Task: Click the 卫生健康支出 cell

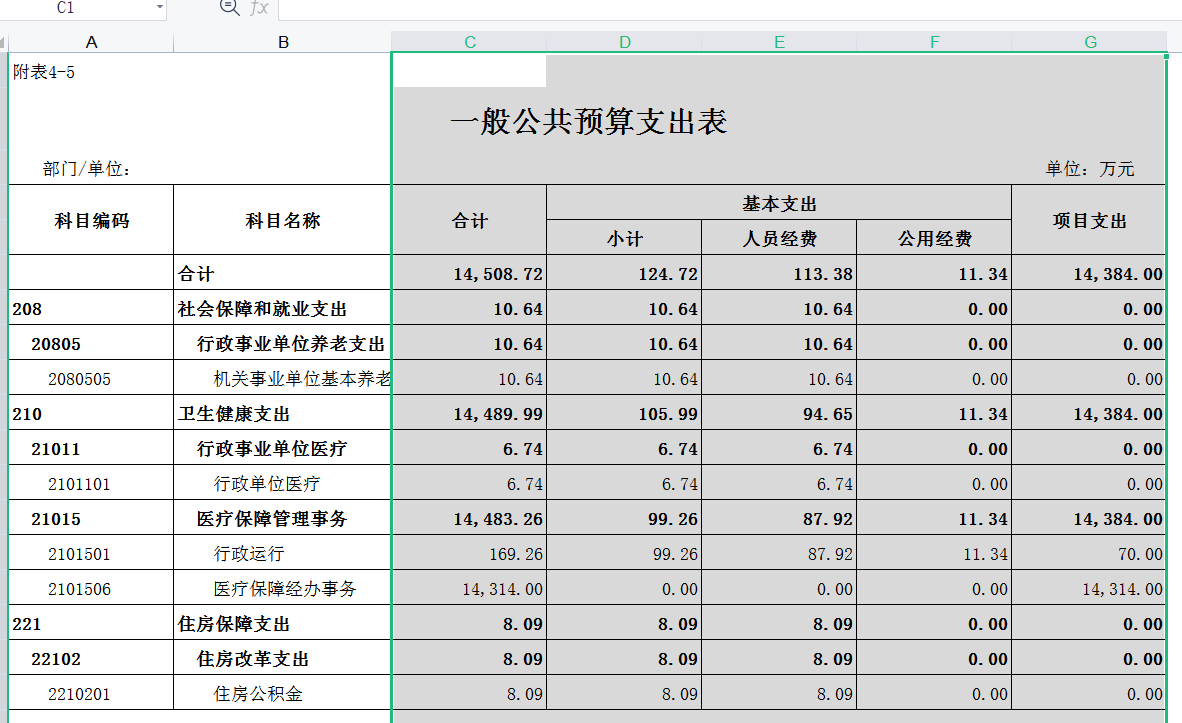Action: point(283,413)
